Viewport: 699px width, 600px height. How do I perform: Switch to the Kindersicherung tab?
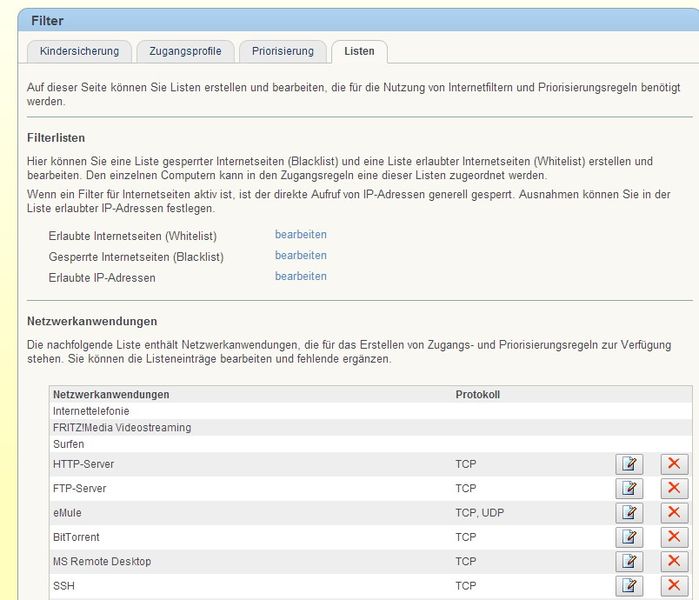79,51
